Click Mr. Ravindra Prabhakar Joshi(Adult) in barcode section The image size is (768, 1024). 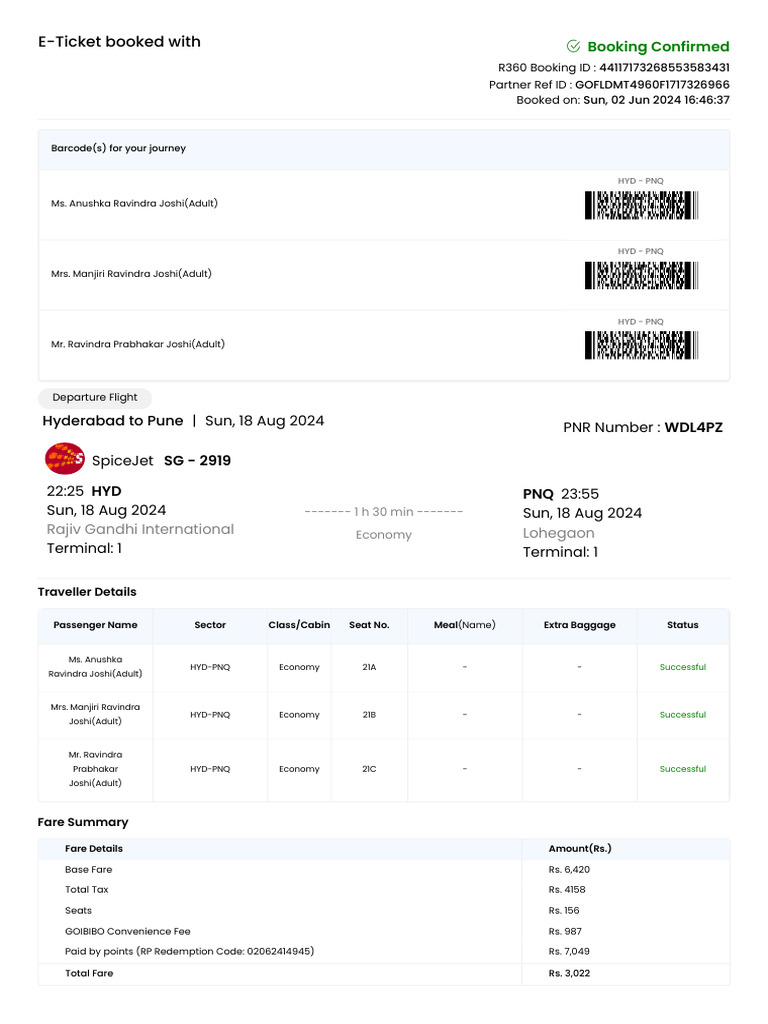click(138, 344)
